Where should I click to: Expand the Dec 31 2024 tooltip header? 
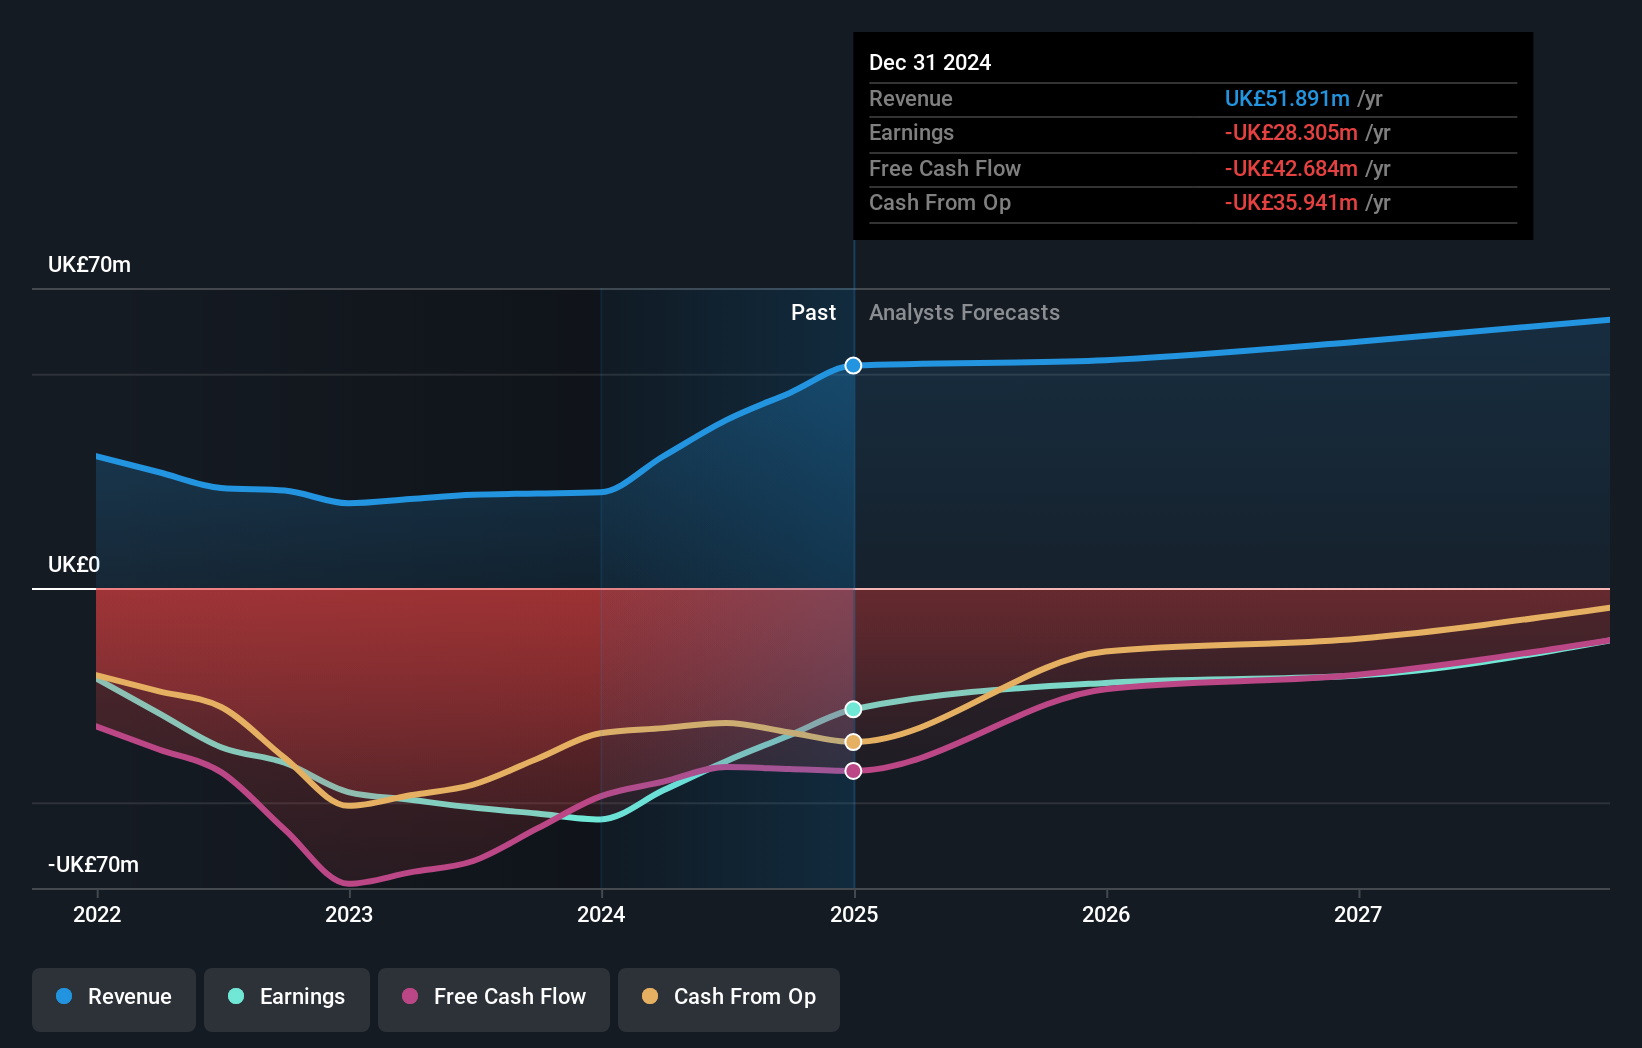(x=930, y=62)
